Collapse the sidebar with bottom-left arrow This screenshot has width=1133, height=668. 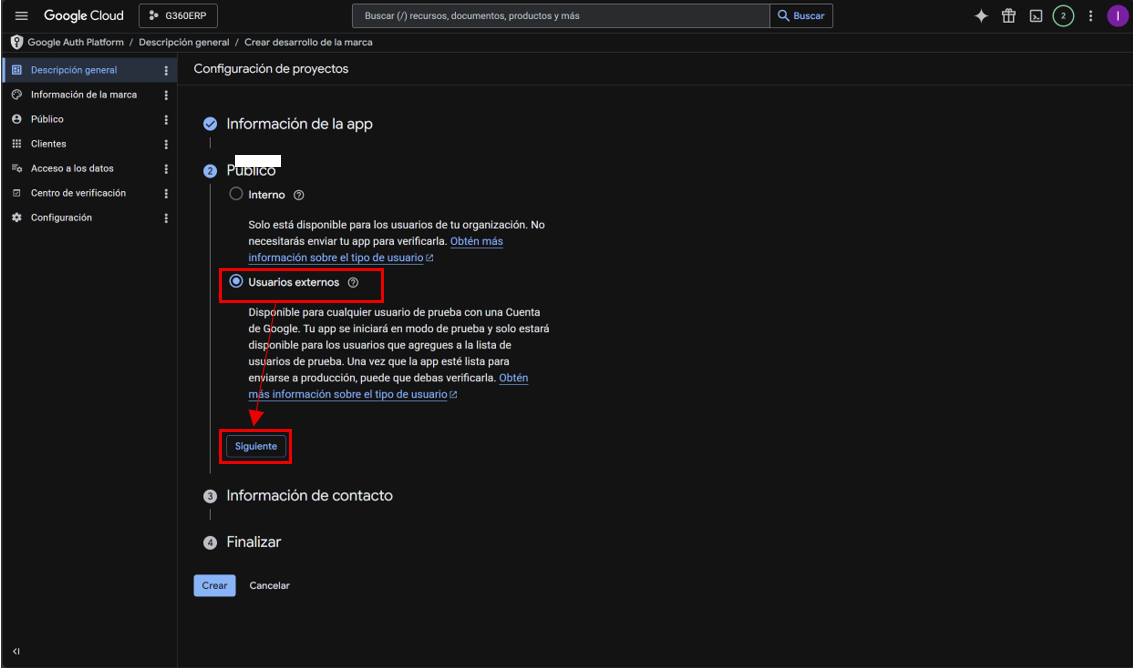(16, 651)
